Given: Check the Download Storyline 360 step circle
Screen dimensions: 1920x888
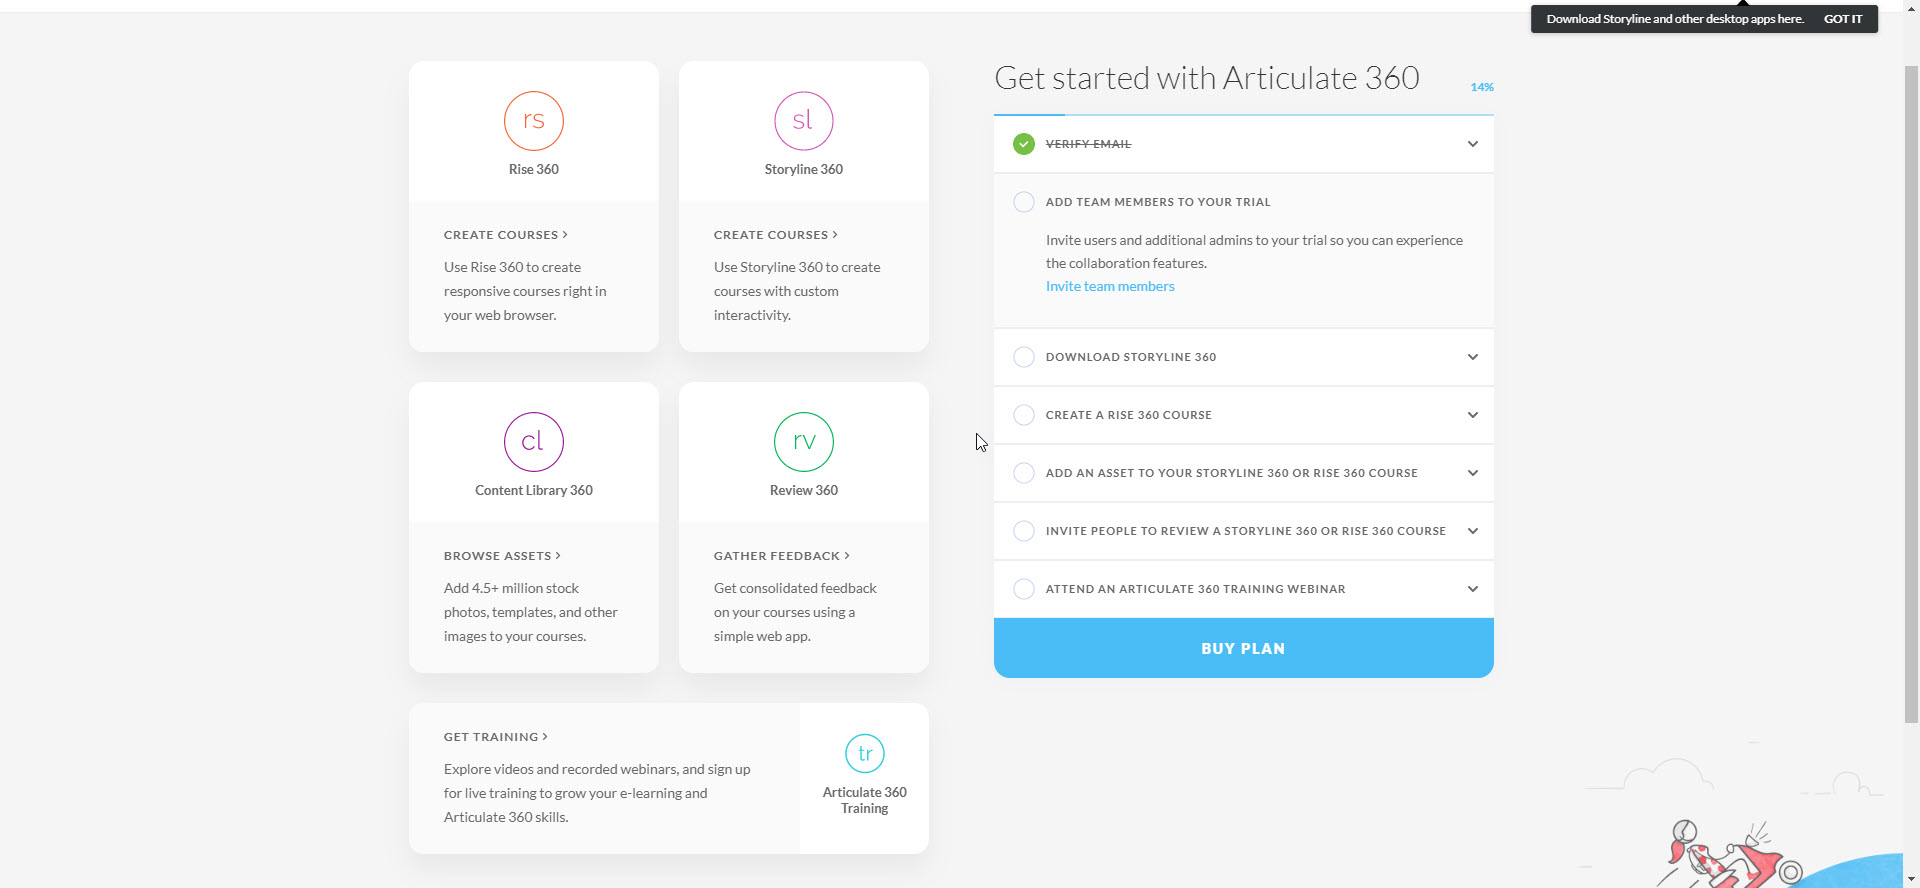Looking at the screenshot, I should [1024, 357].
